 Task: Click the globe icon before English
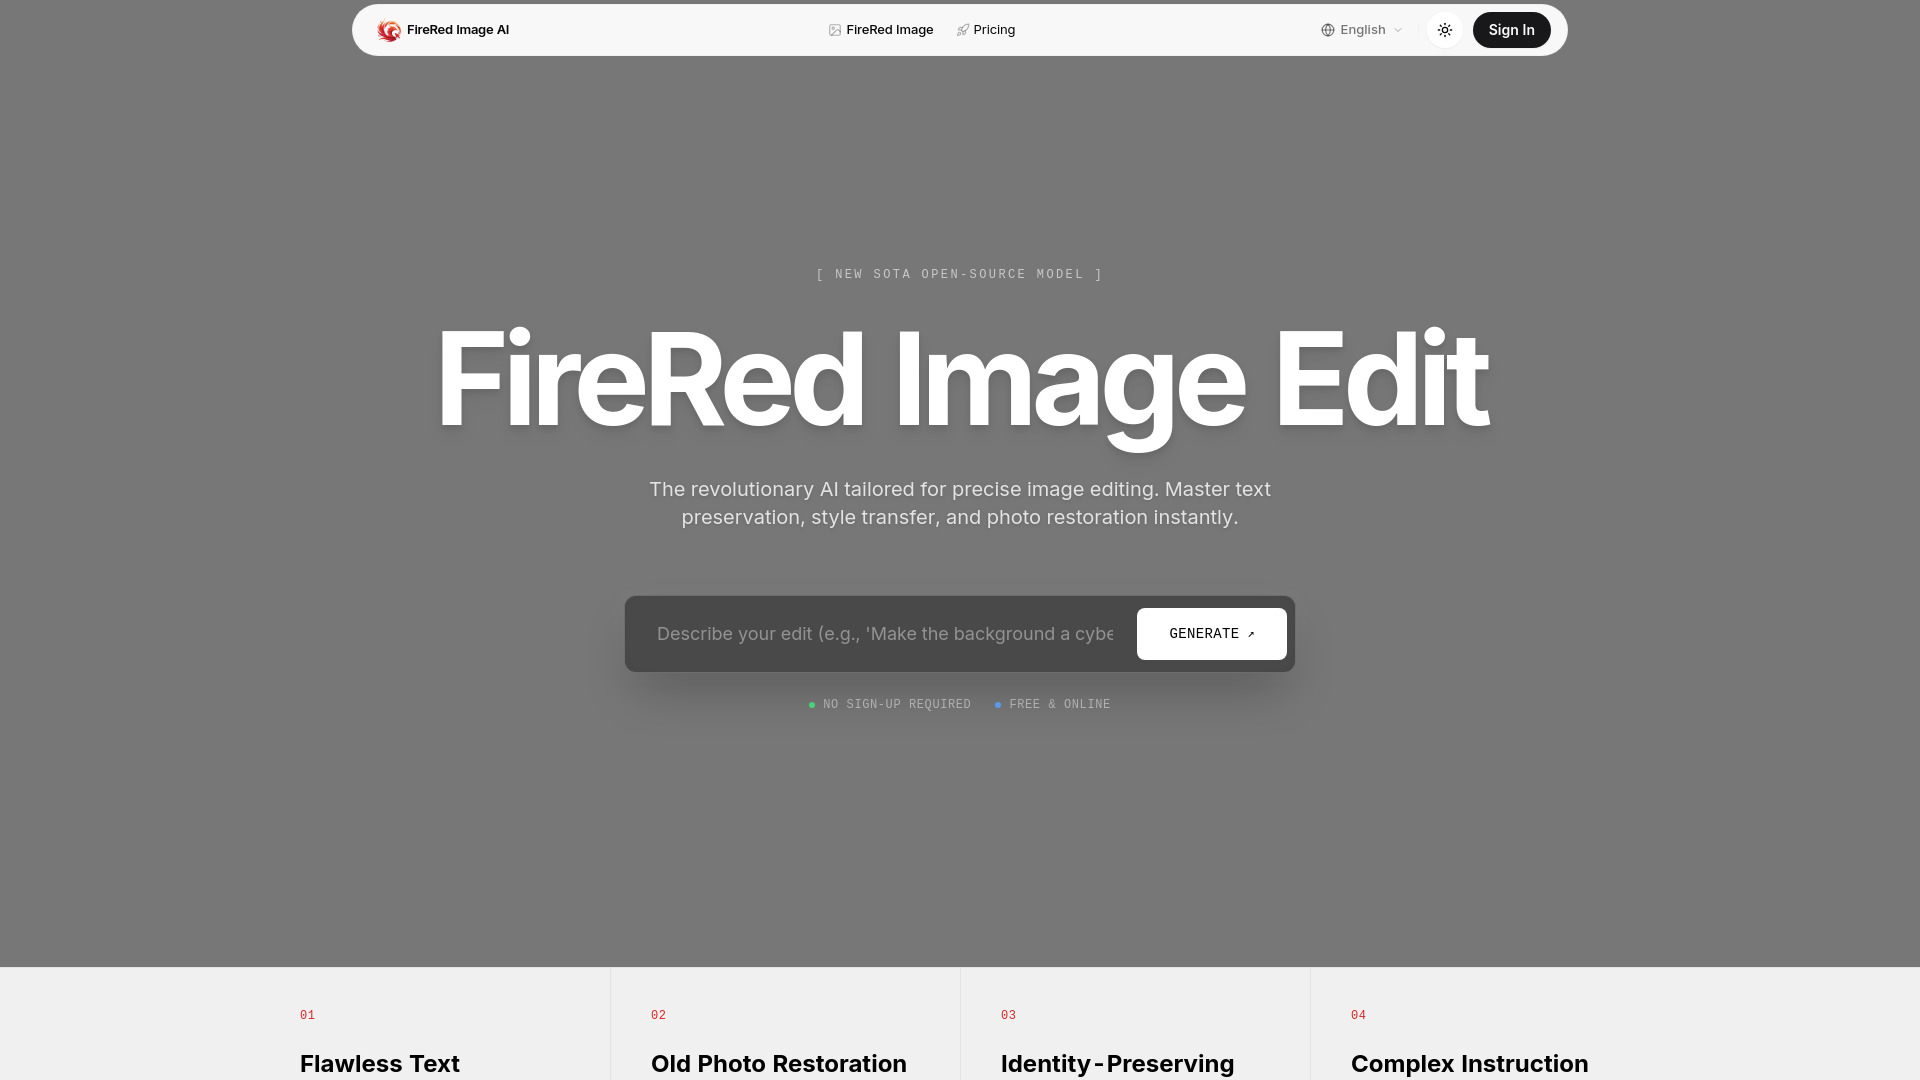click(x=1327, y=30)
